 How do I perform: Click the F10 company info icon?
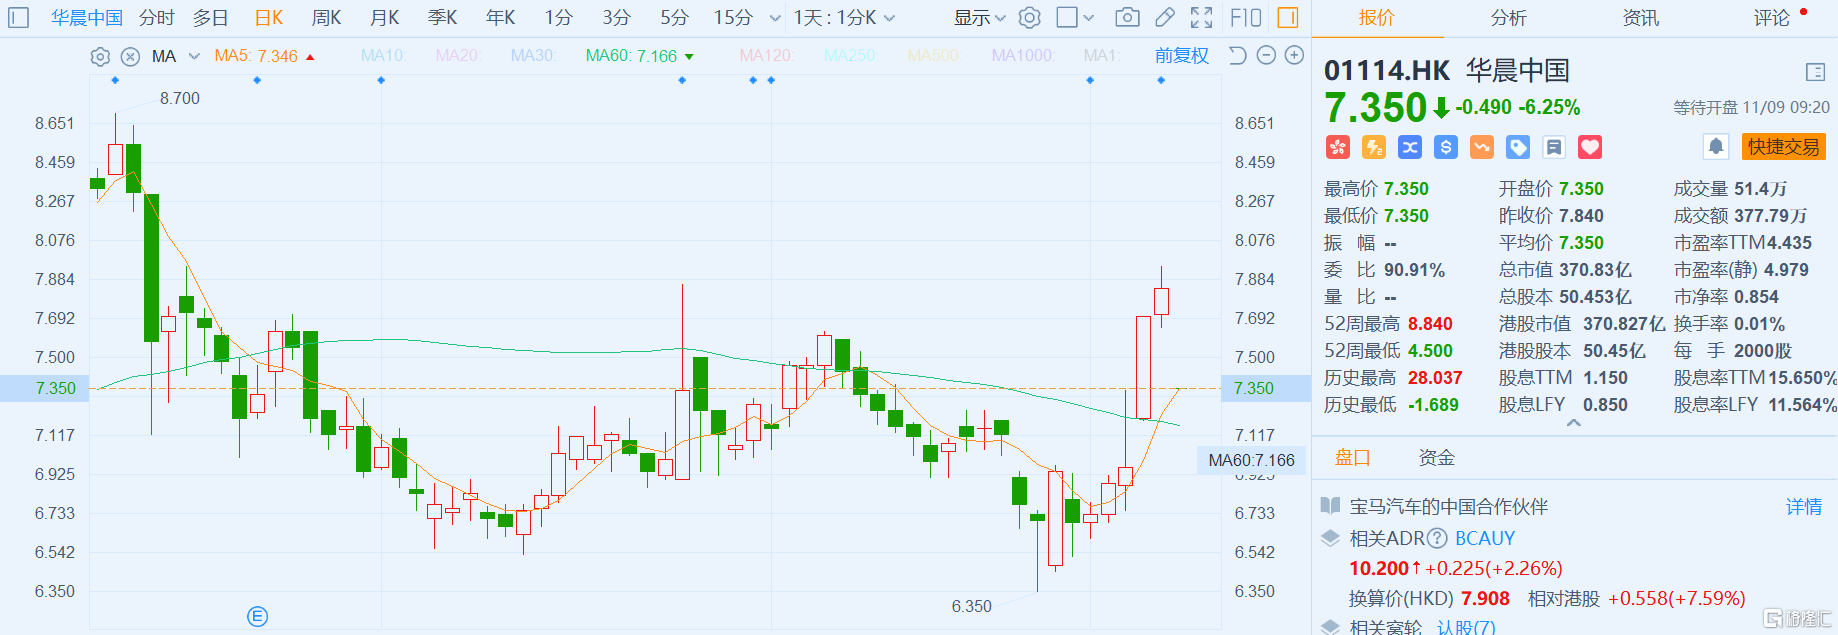click(1246, 17)
